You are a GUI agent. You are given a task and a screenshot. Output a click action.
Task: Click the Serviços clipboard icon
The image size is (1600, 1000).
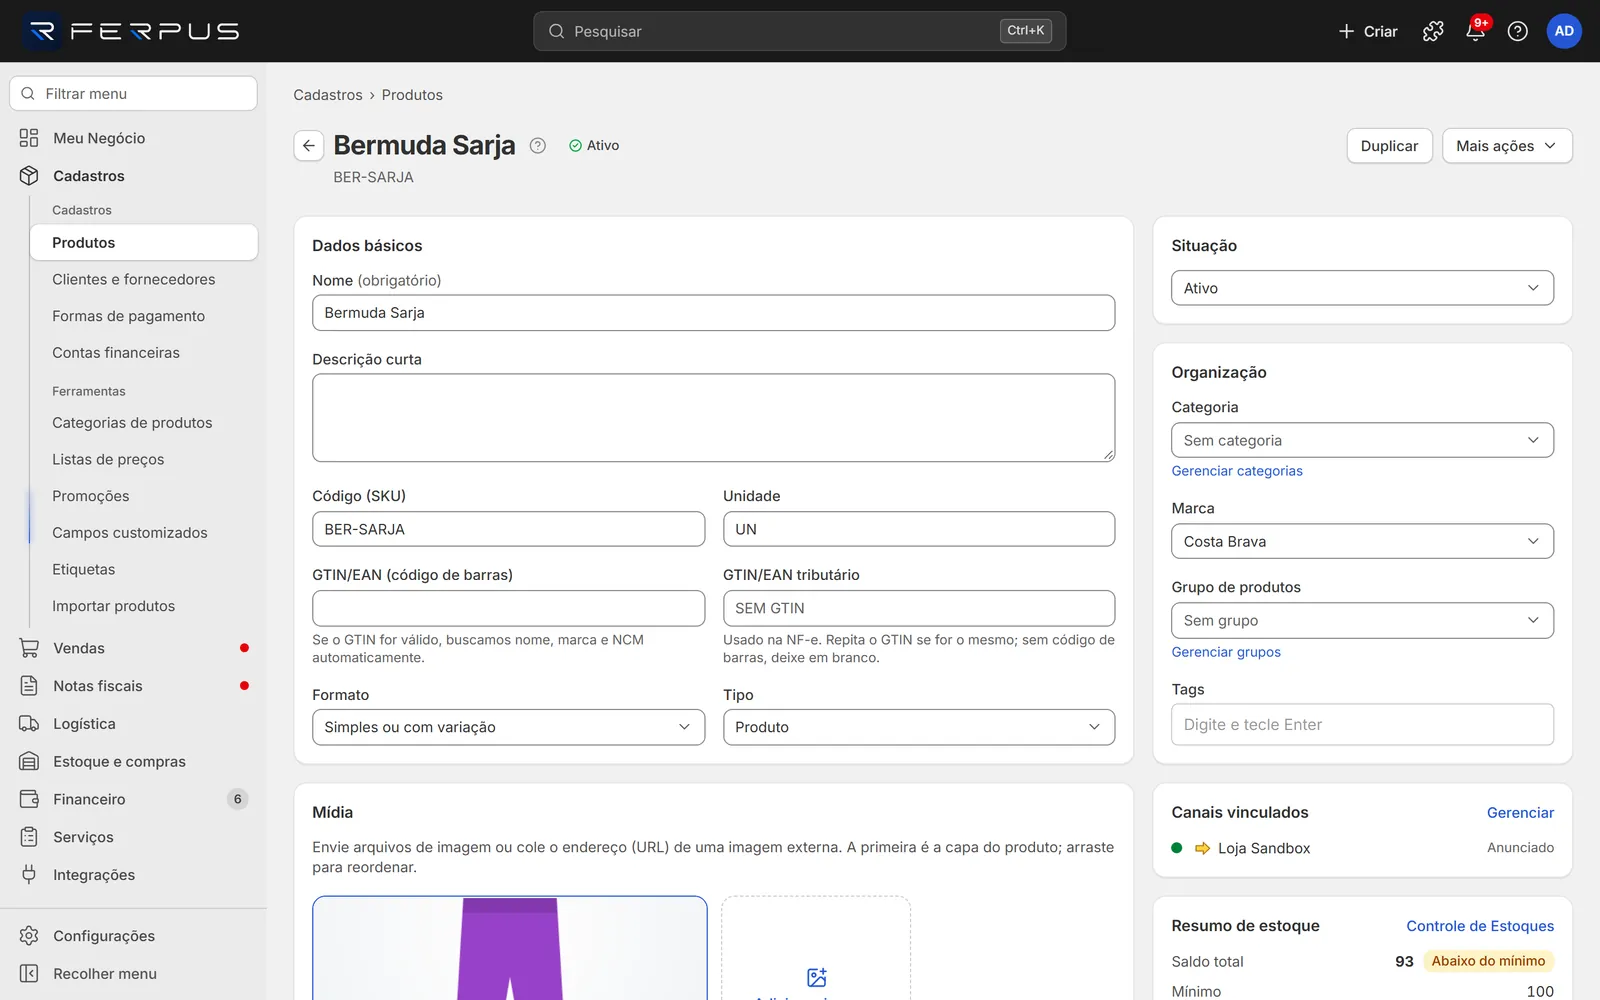29,837
